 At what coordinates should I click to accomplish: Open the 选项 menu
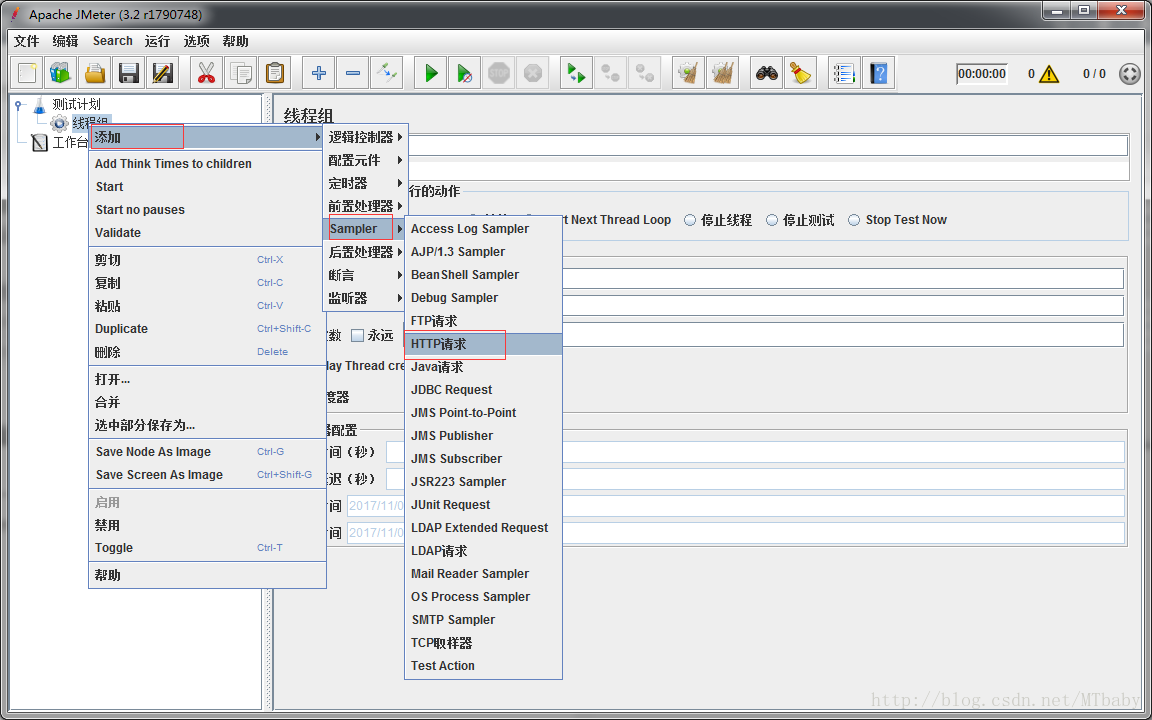[196, 41]
